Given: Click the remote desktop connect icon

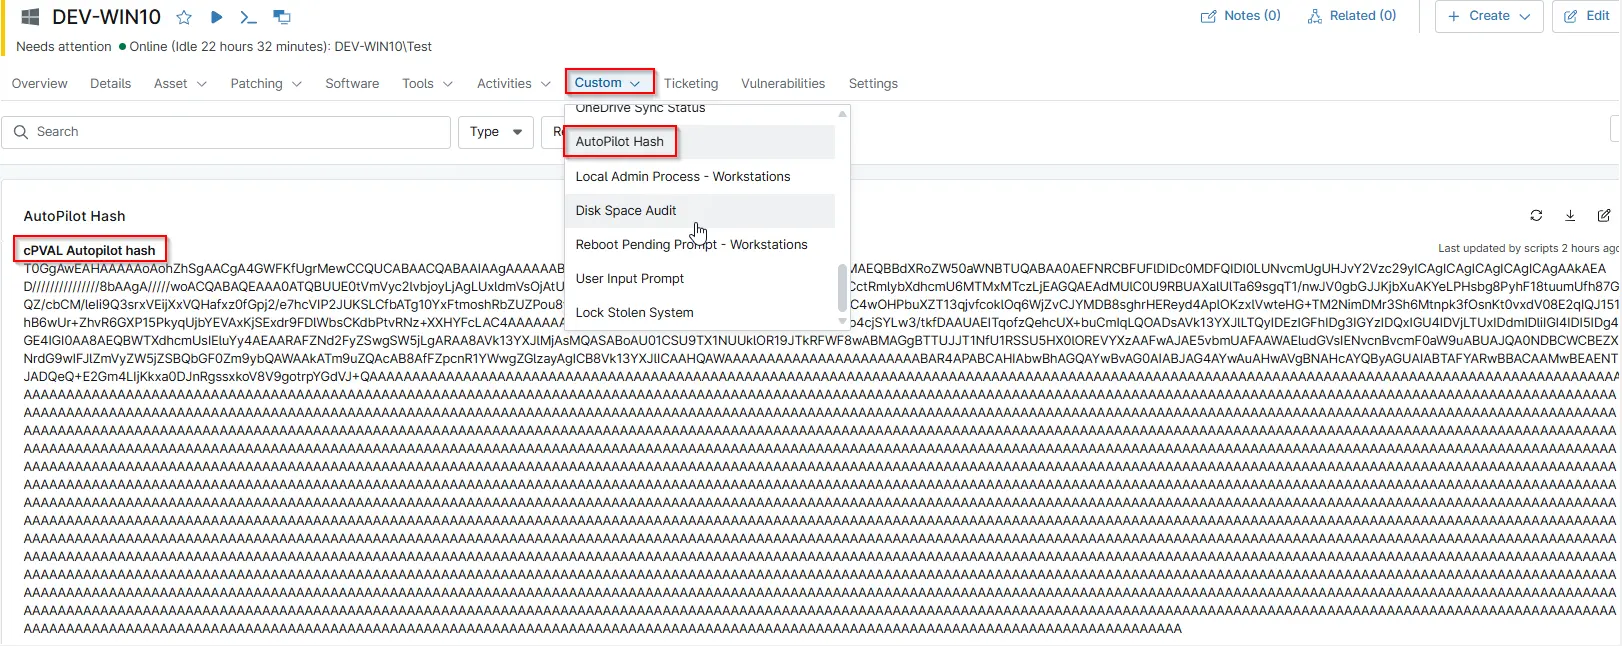Looking at the screenshot, I should coord(282,17).
